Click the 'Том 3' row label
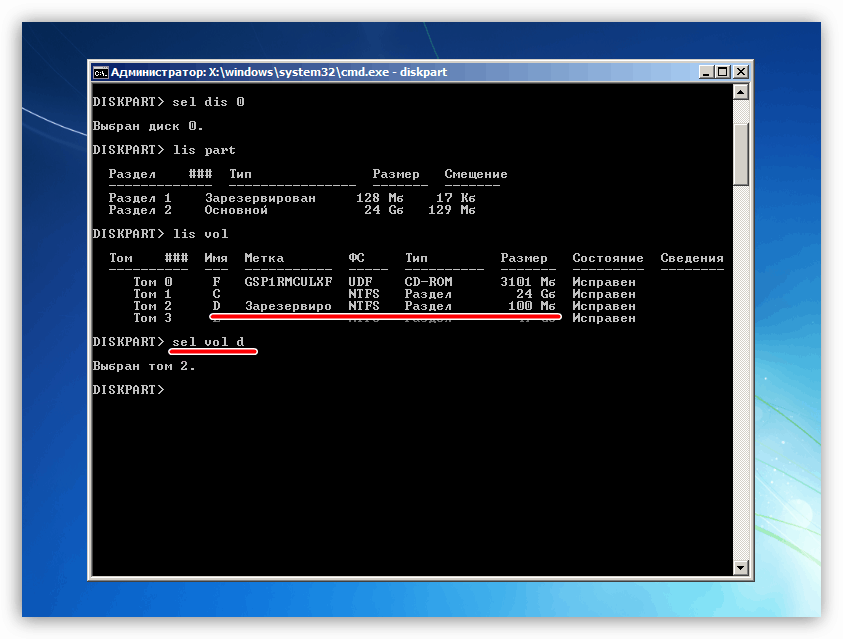This screenshot has height=639, width=843. click(x=153, y=318)
